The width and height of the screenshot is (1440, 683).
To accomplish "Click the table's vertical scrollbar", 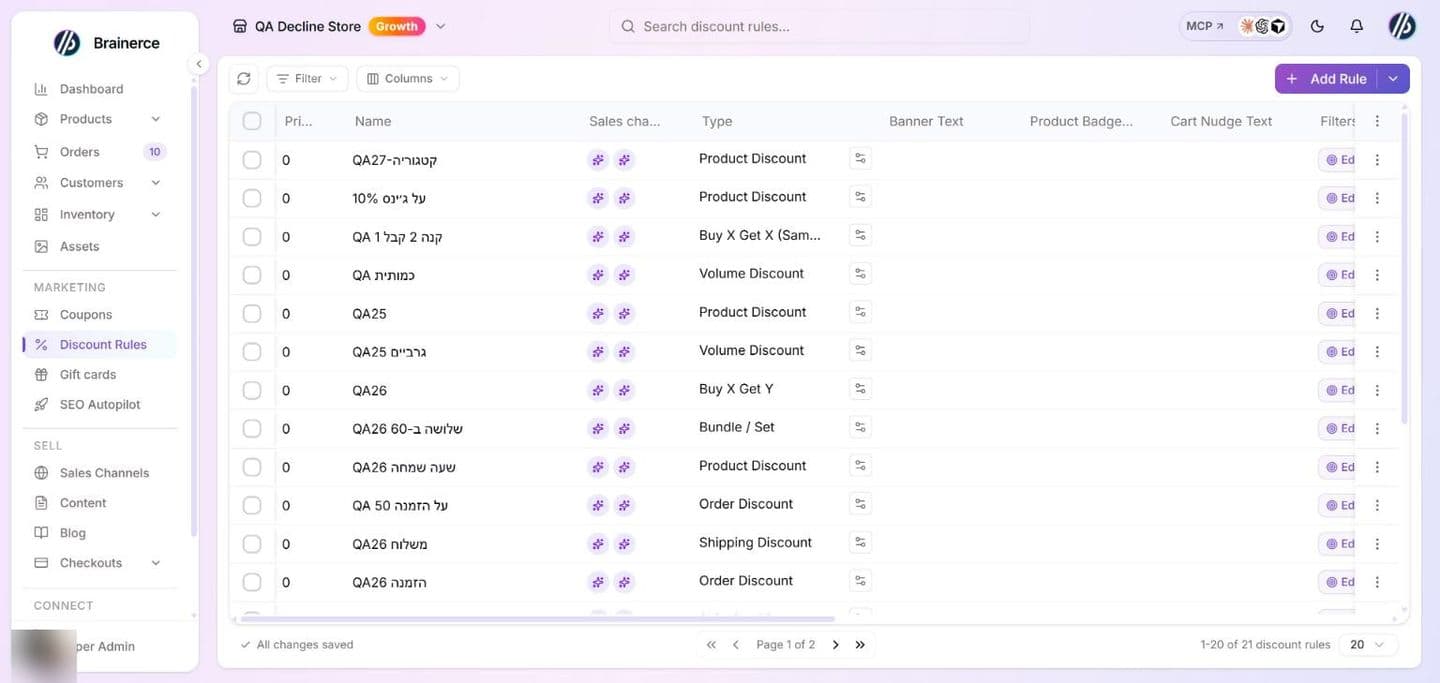I will tap(1404, 268).
